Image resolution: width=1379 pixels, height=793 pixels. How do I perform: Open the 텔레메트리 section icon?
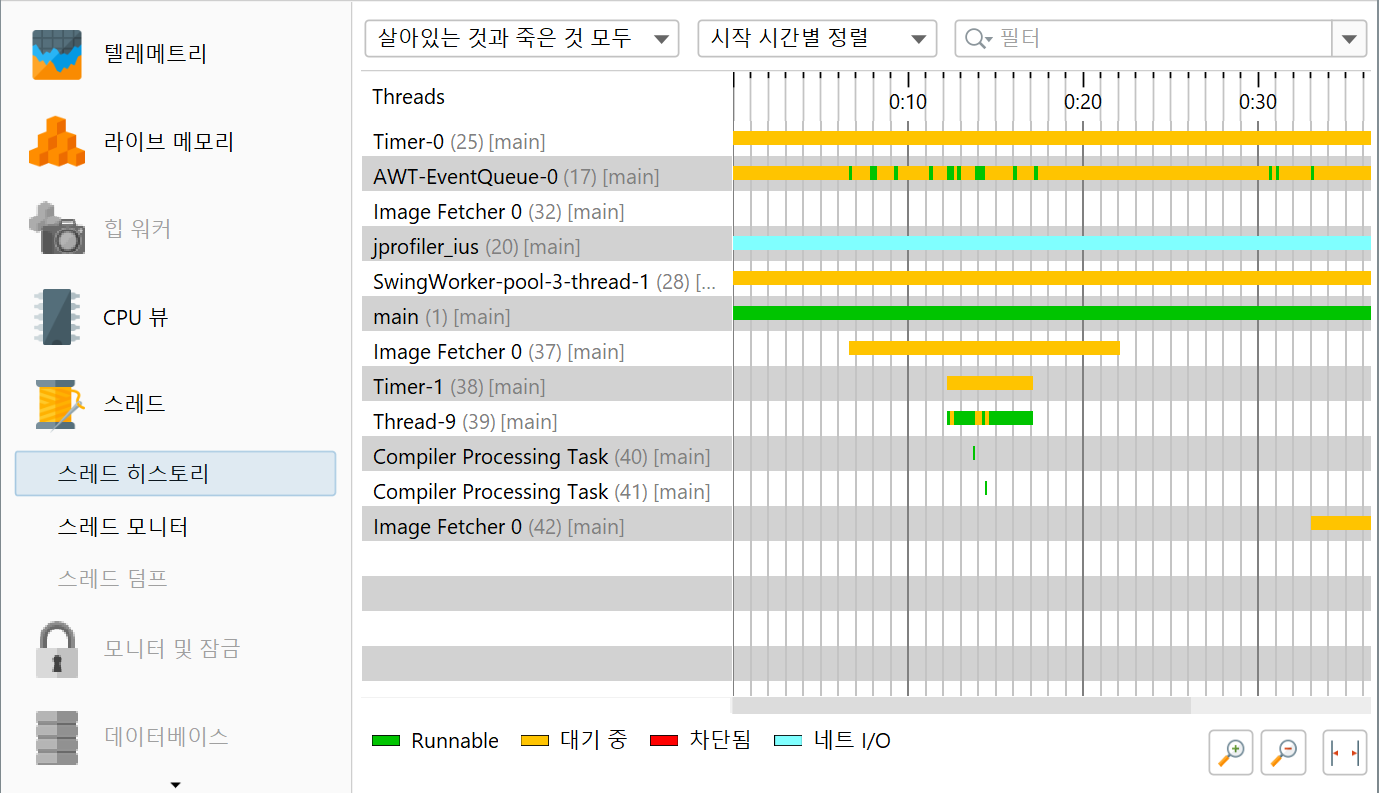[56, 54]
